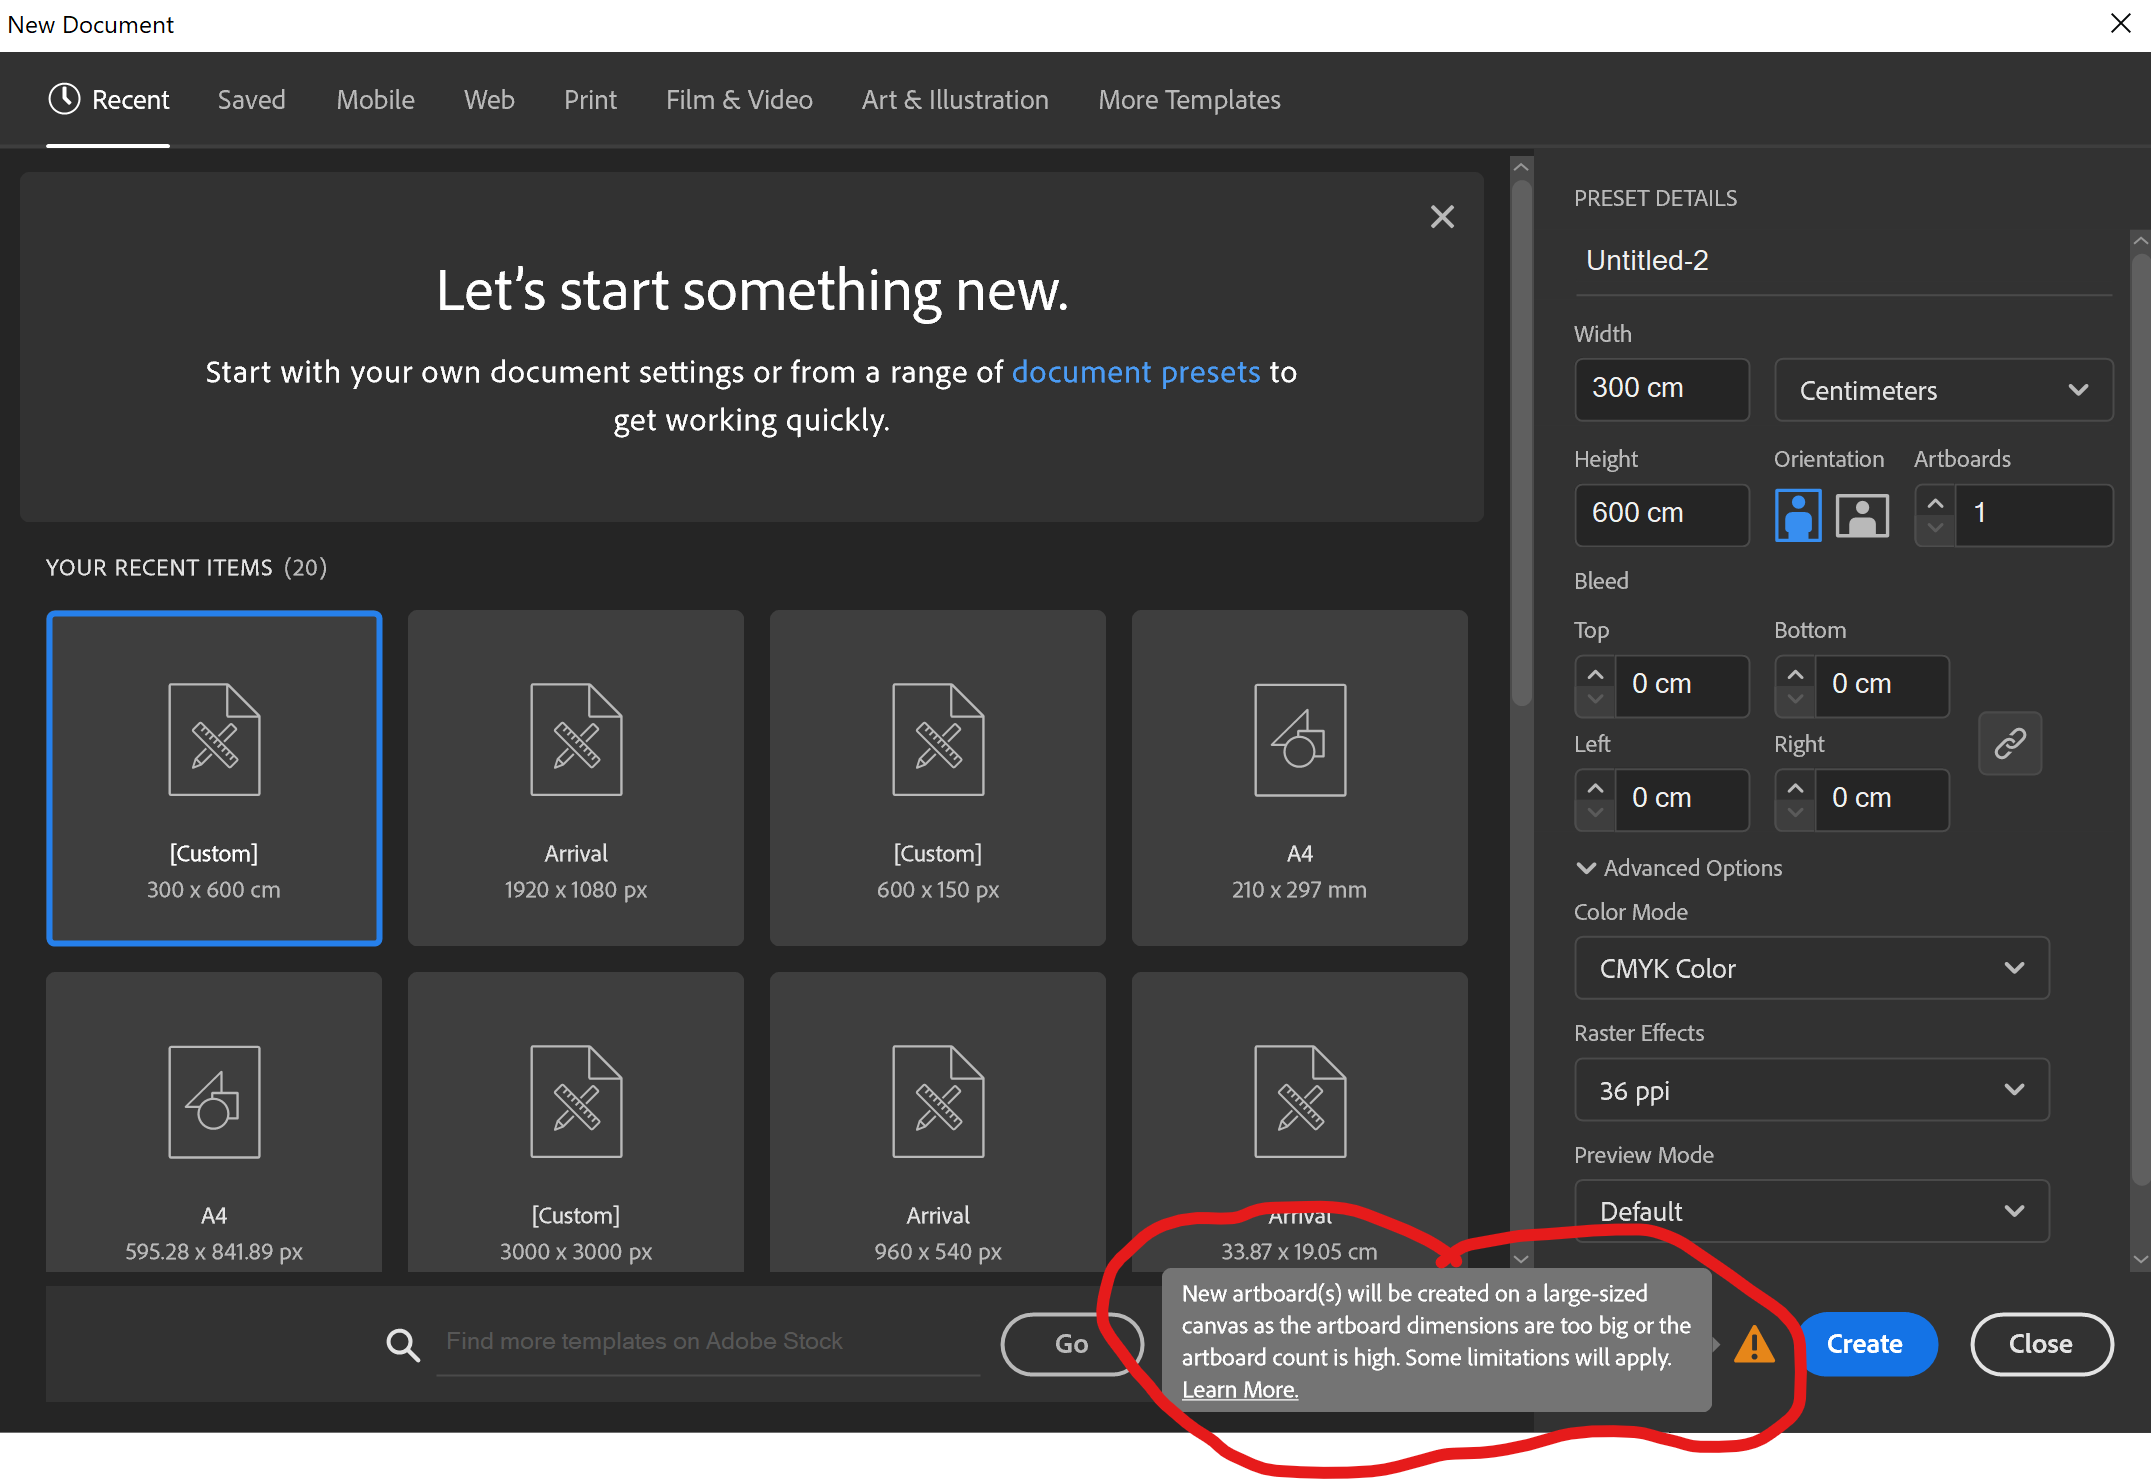The image size is (2151, 1481).
Task: Collapse the Advanced Options section
Action: point(1586,867)
